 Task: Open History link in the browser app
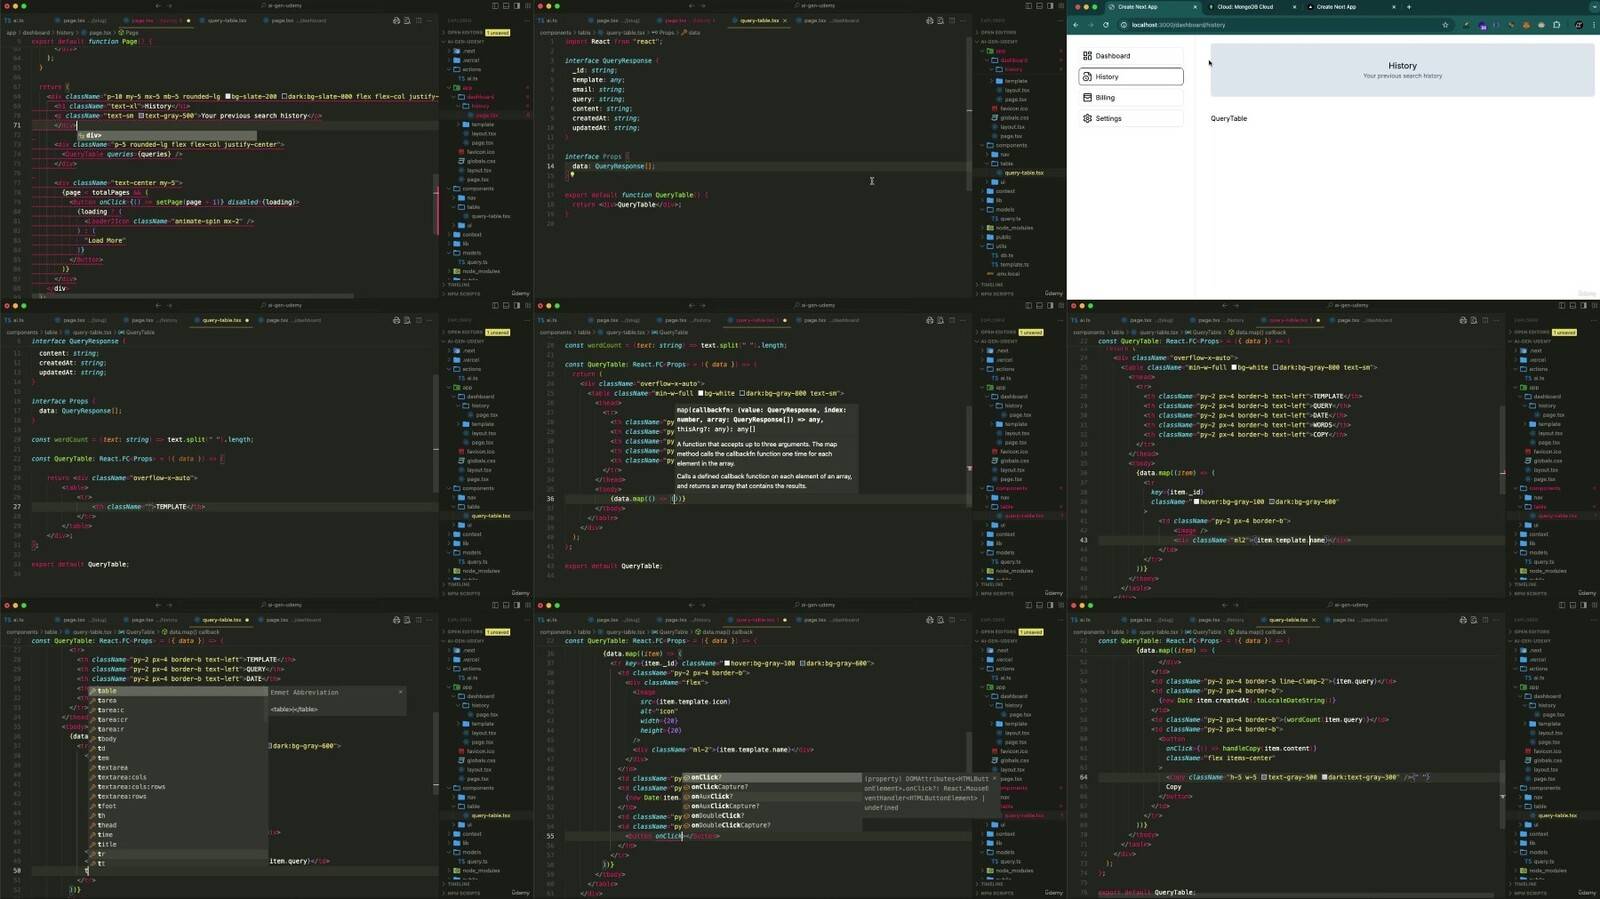[x=1131, y=77]
